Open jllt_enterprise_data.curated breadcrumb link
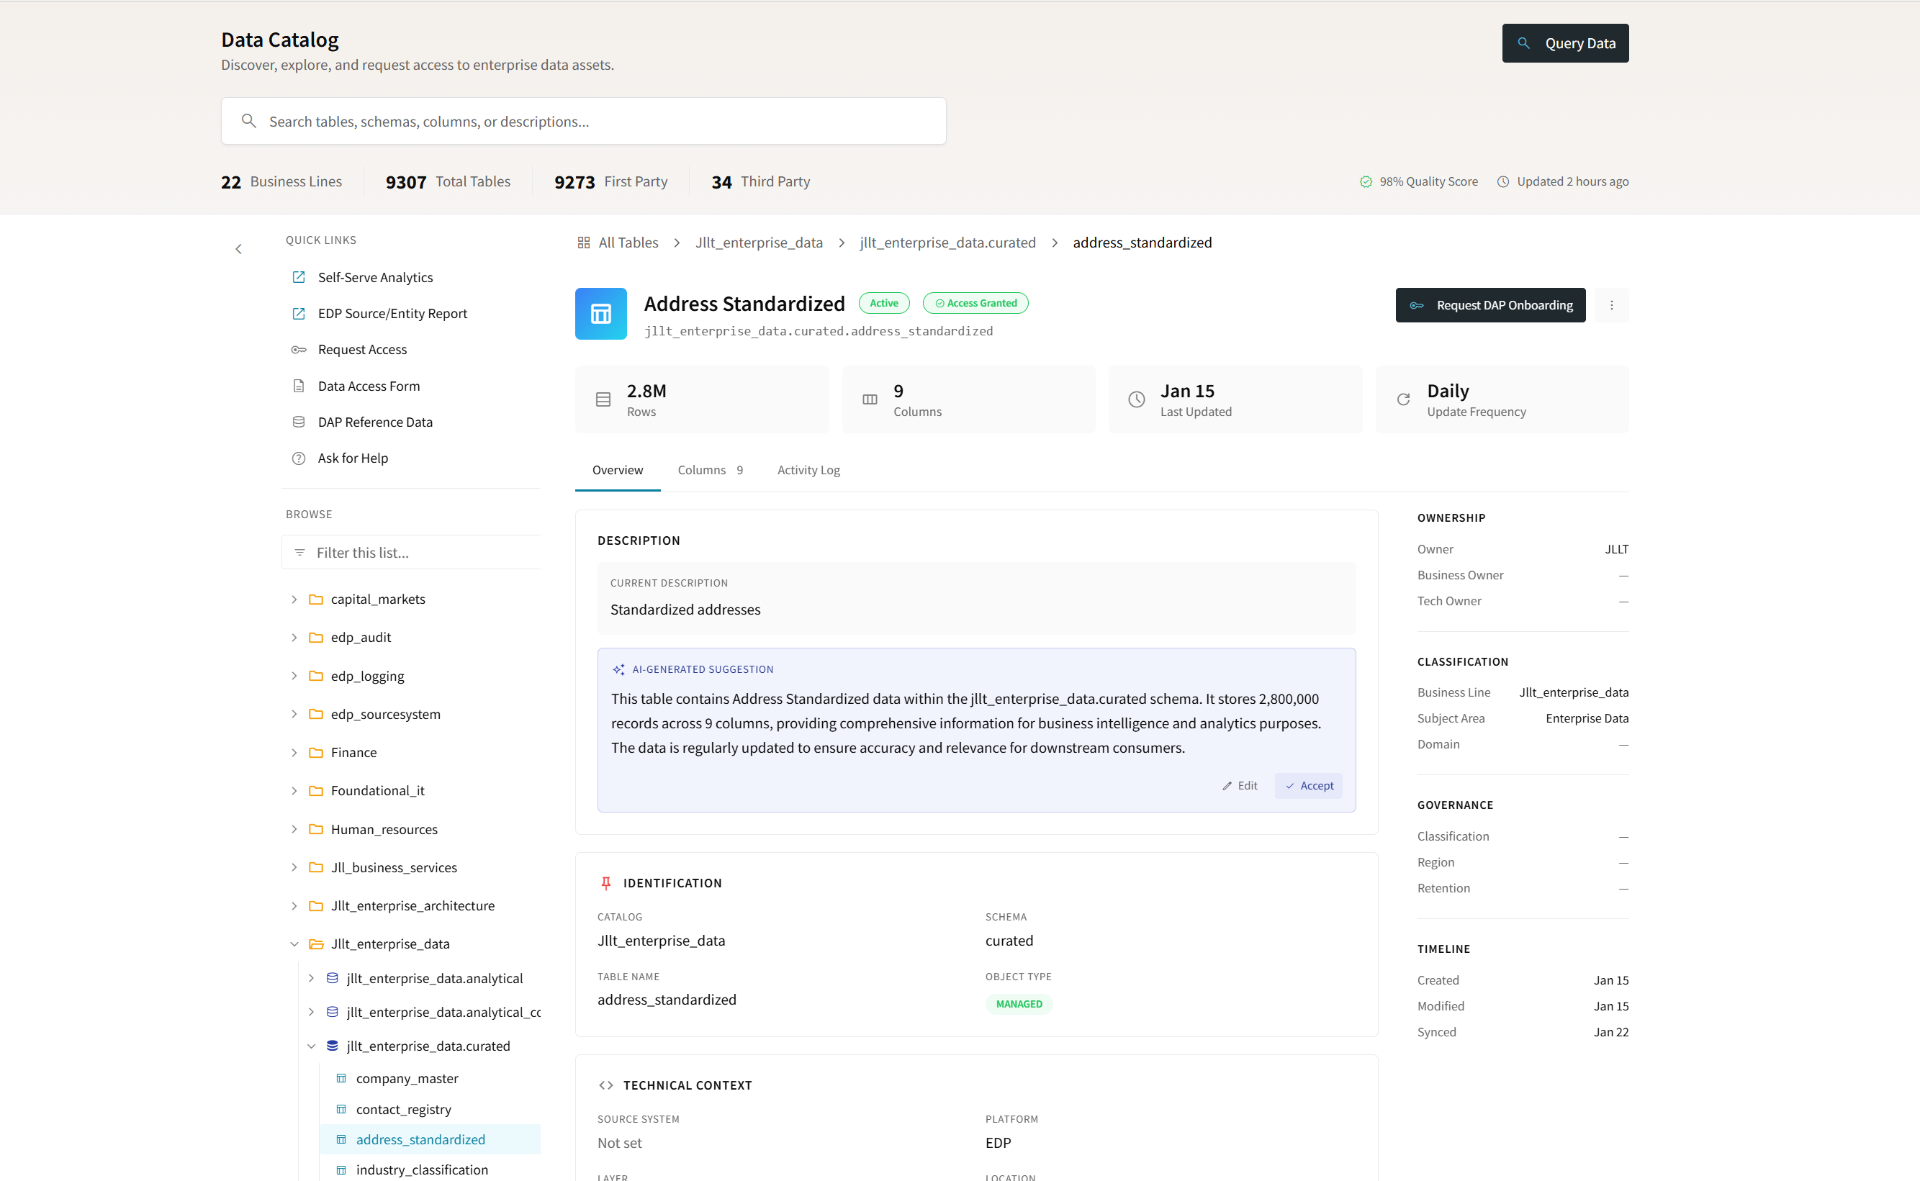 pyautogui.click(x=947, y=242)
